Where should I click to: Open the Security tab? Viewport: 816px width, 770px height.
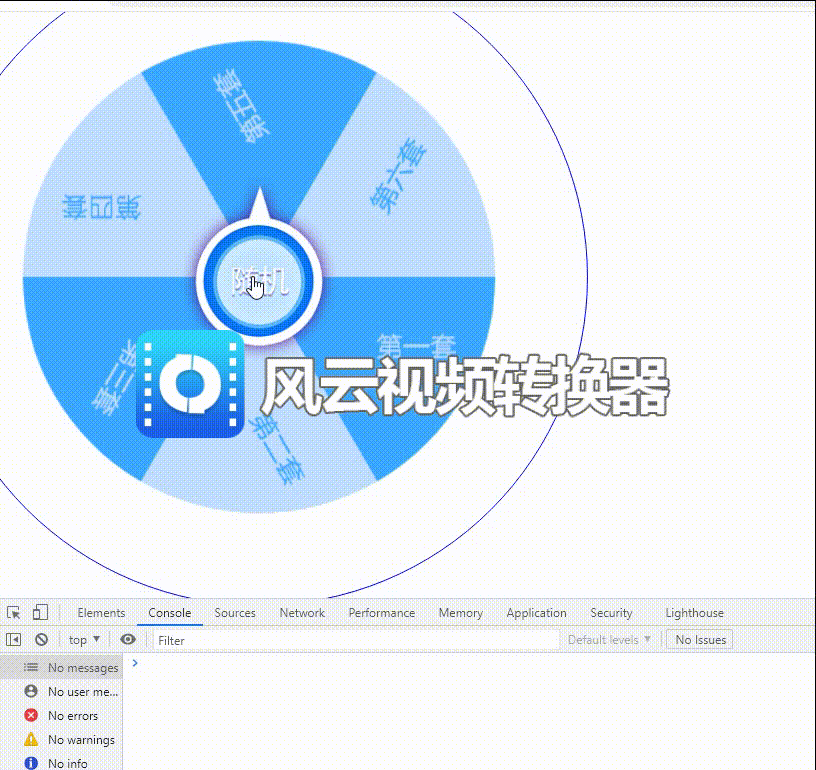pyautogui.click(x=611, y=613)
